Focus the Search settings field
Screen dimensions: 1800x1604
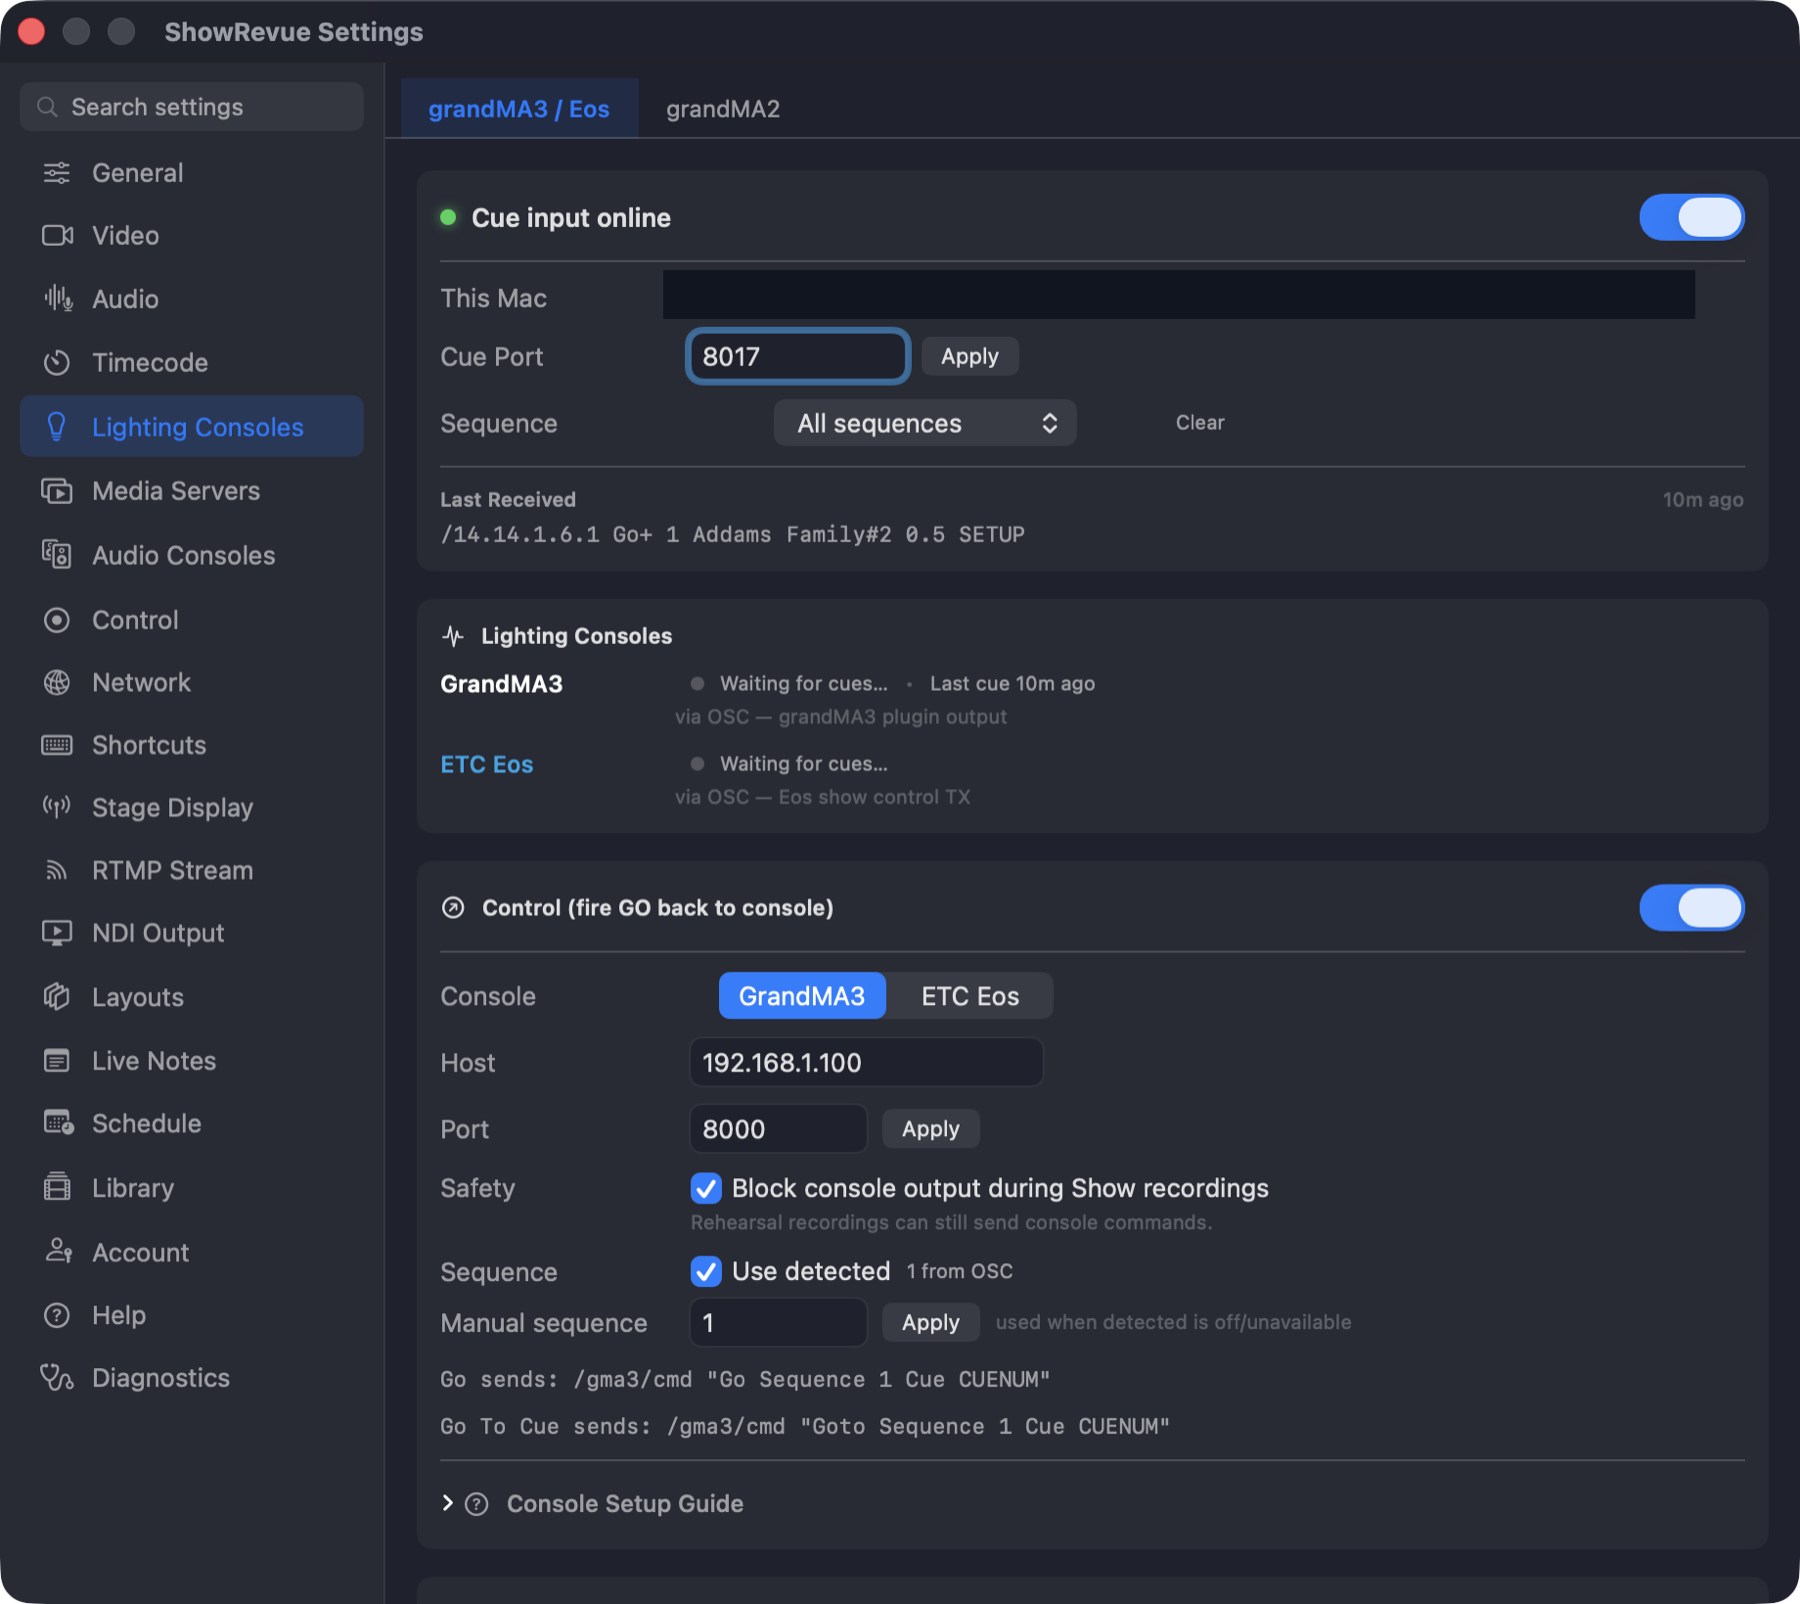(x=191, y=107)
